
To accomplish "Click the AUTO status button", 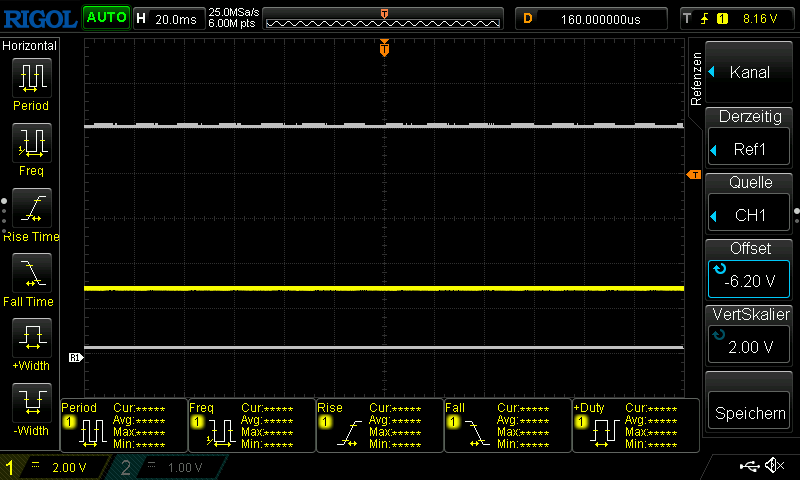I will coord(106,18).
